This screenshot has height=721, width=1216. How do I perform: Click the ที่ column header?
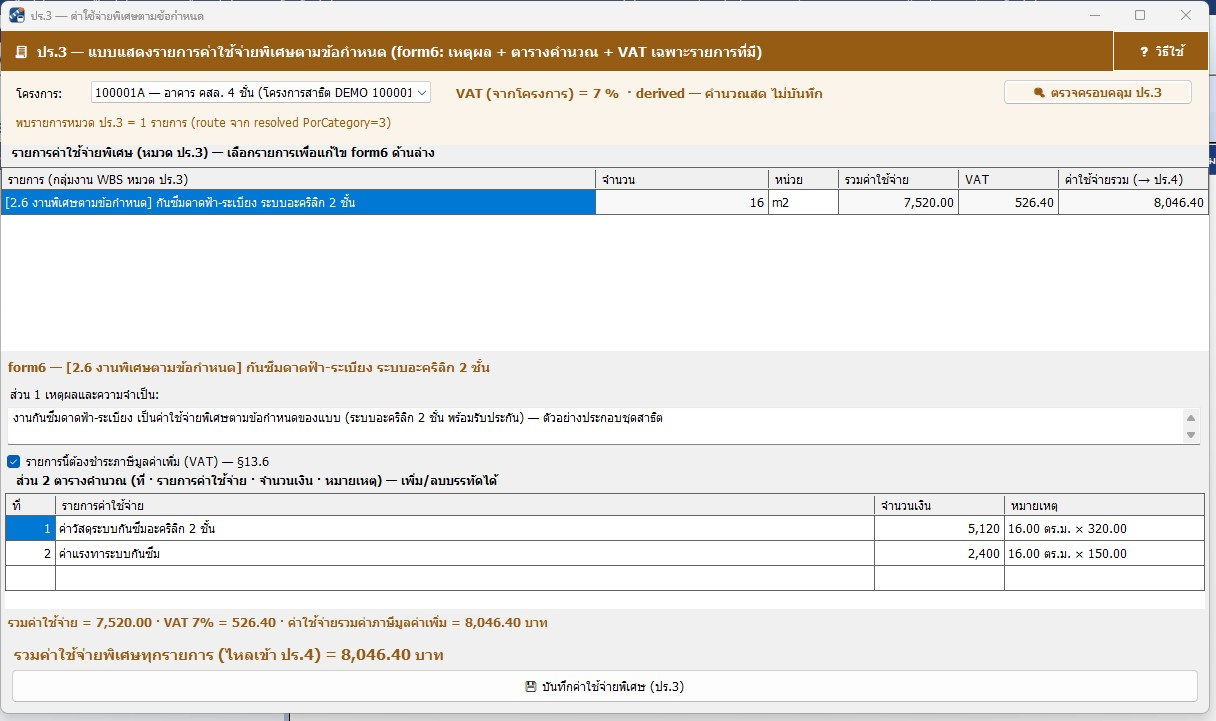(x=30, y=505)
